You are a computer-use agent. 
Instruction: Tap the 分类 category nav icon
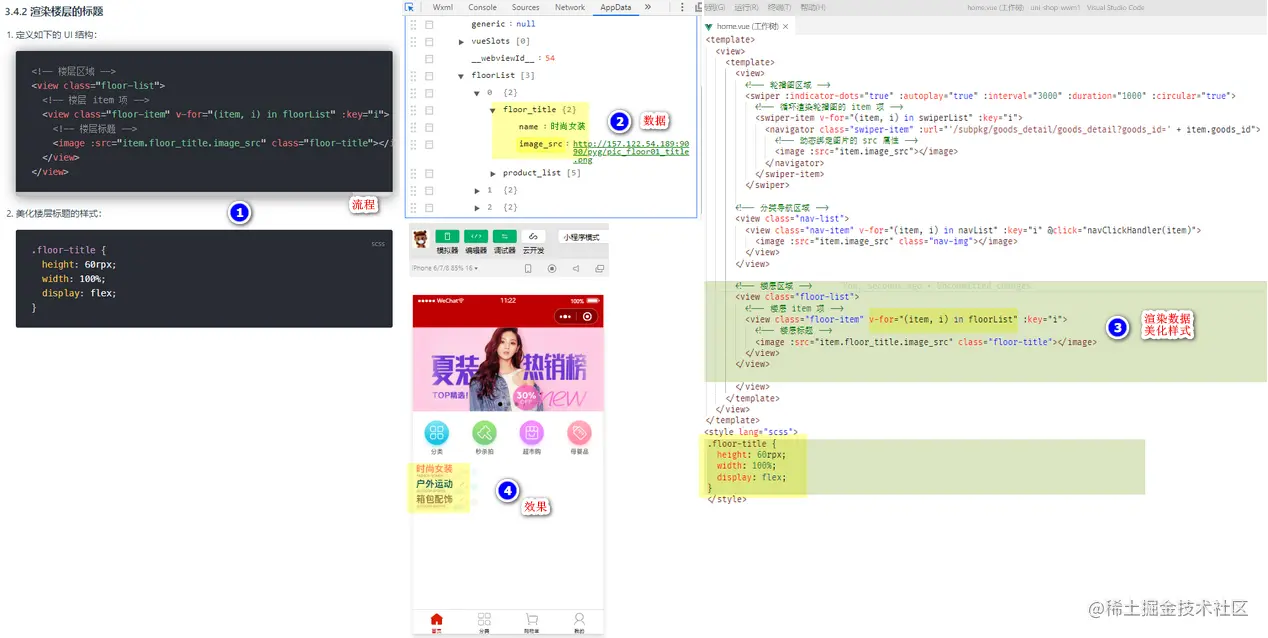(x=437, y=433)
